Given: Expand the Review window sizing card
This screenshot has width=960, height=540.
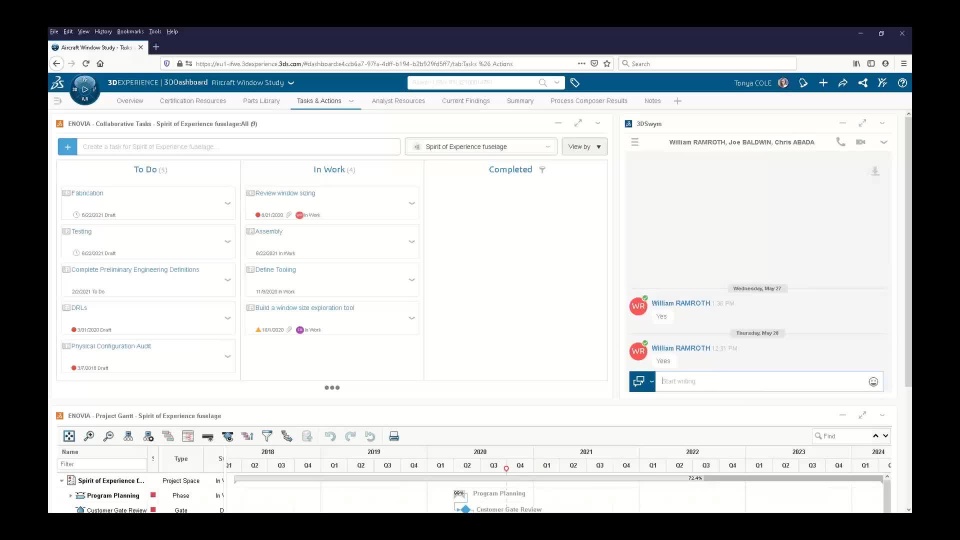Looking at the screenshot, I should (411, 203).
